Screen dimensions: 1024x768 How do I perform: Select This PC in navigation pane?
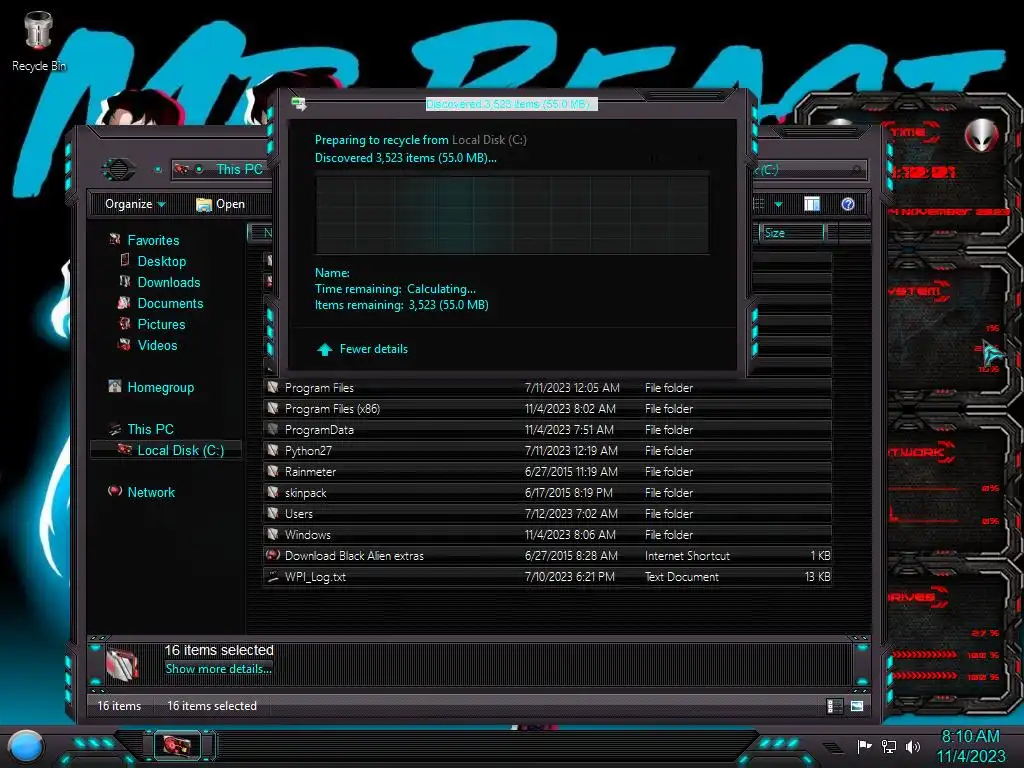(x=150, y=429)
